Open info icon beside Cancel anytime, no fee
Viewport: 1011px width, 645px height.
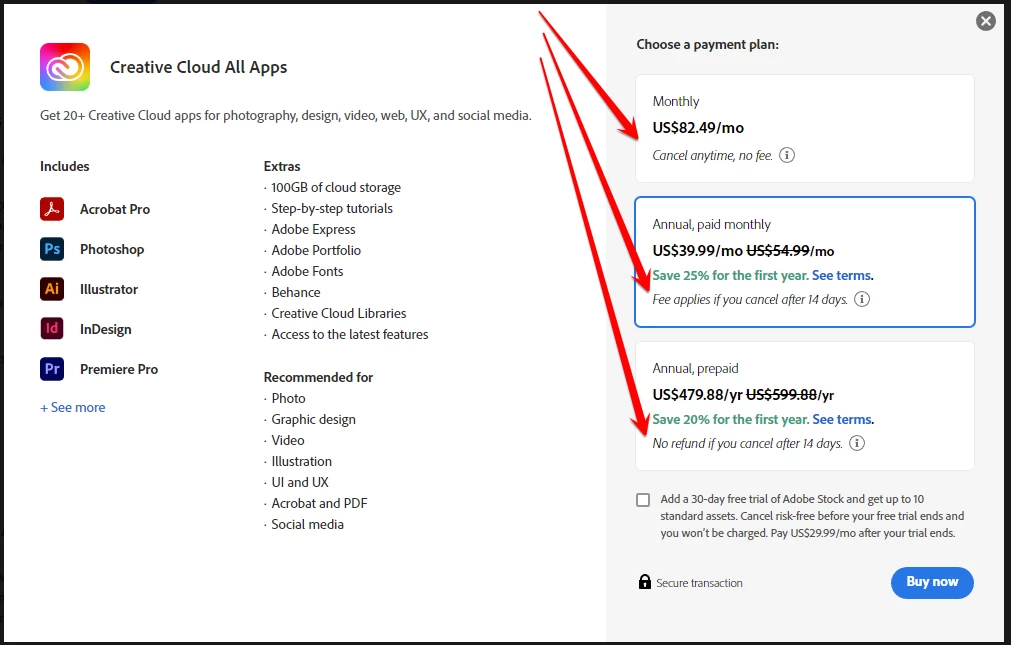[787, 155]
